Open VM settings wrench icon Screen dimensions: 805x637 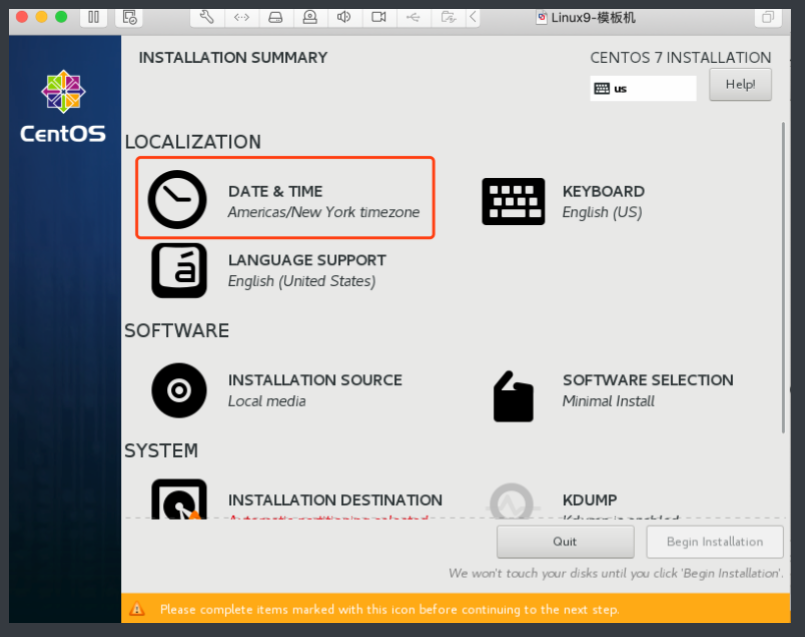tap(206, 17)
